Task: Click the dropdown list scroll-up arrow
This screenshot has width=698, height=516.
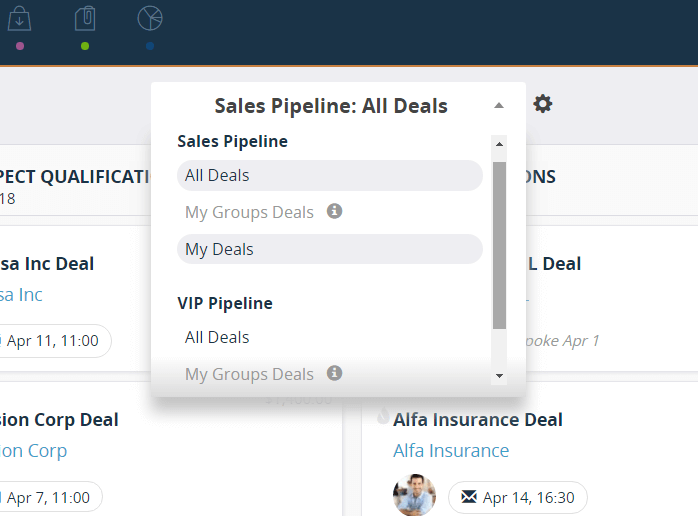Action: [x=499, y=144]
